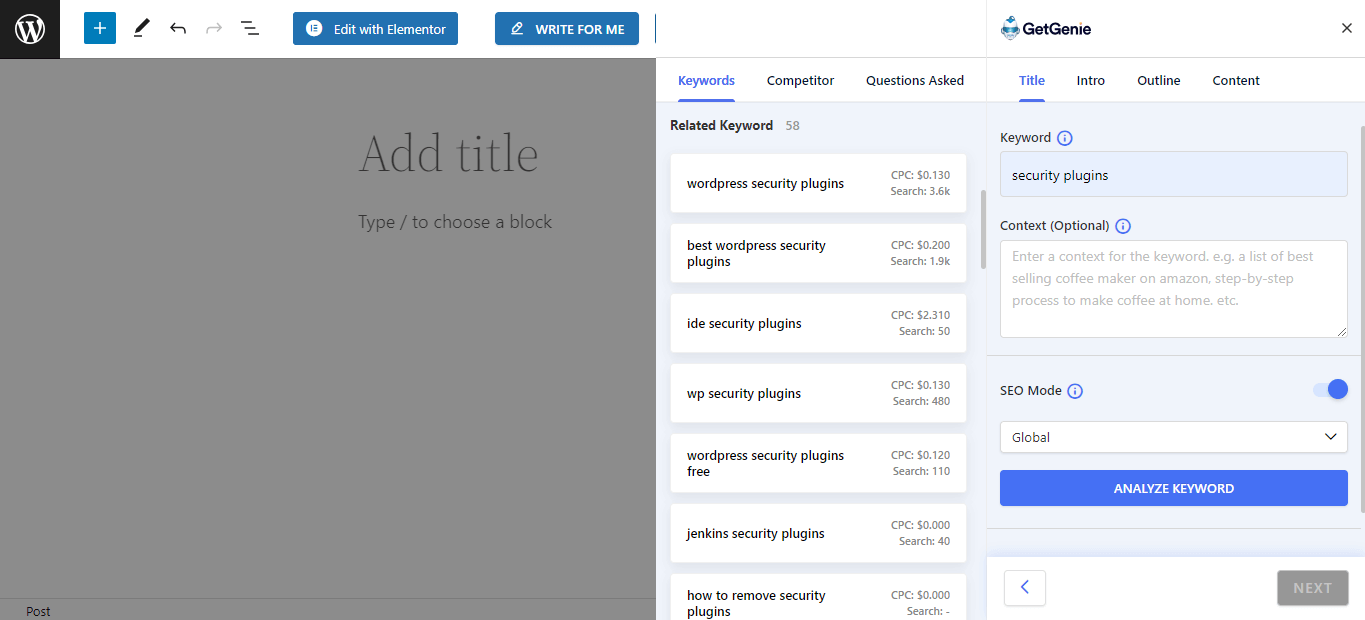Image resolution: width=1365 pixels, height=620 pixels.
Task: Click the Post breadcrumb in status bar
Action: pyautogui.click(x=38, y=611)
